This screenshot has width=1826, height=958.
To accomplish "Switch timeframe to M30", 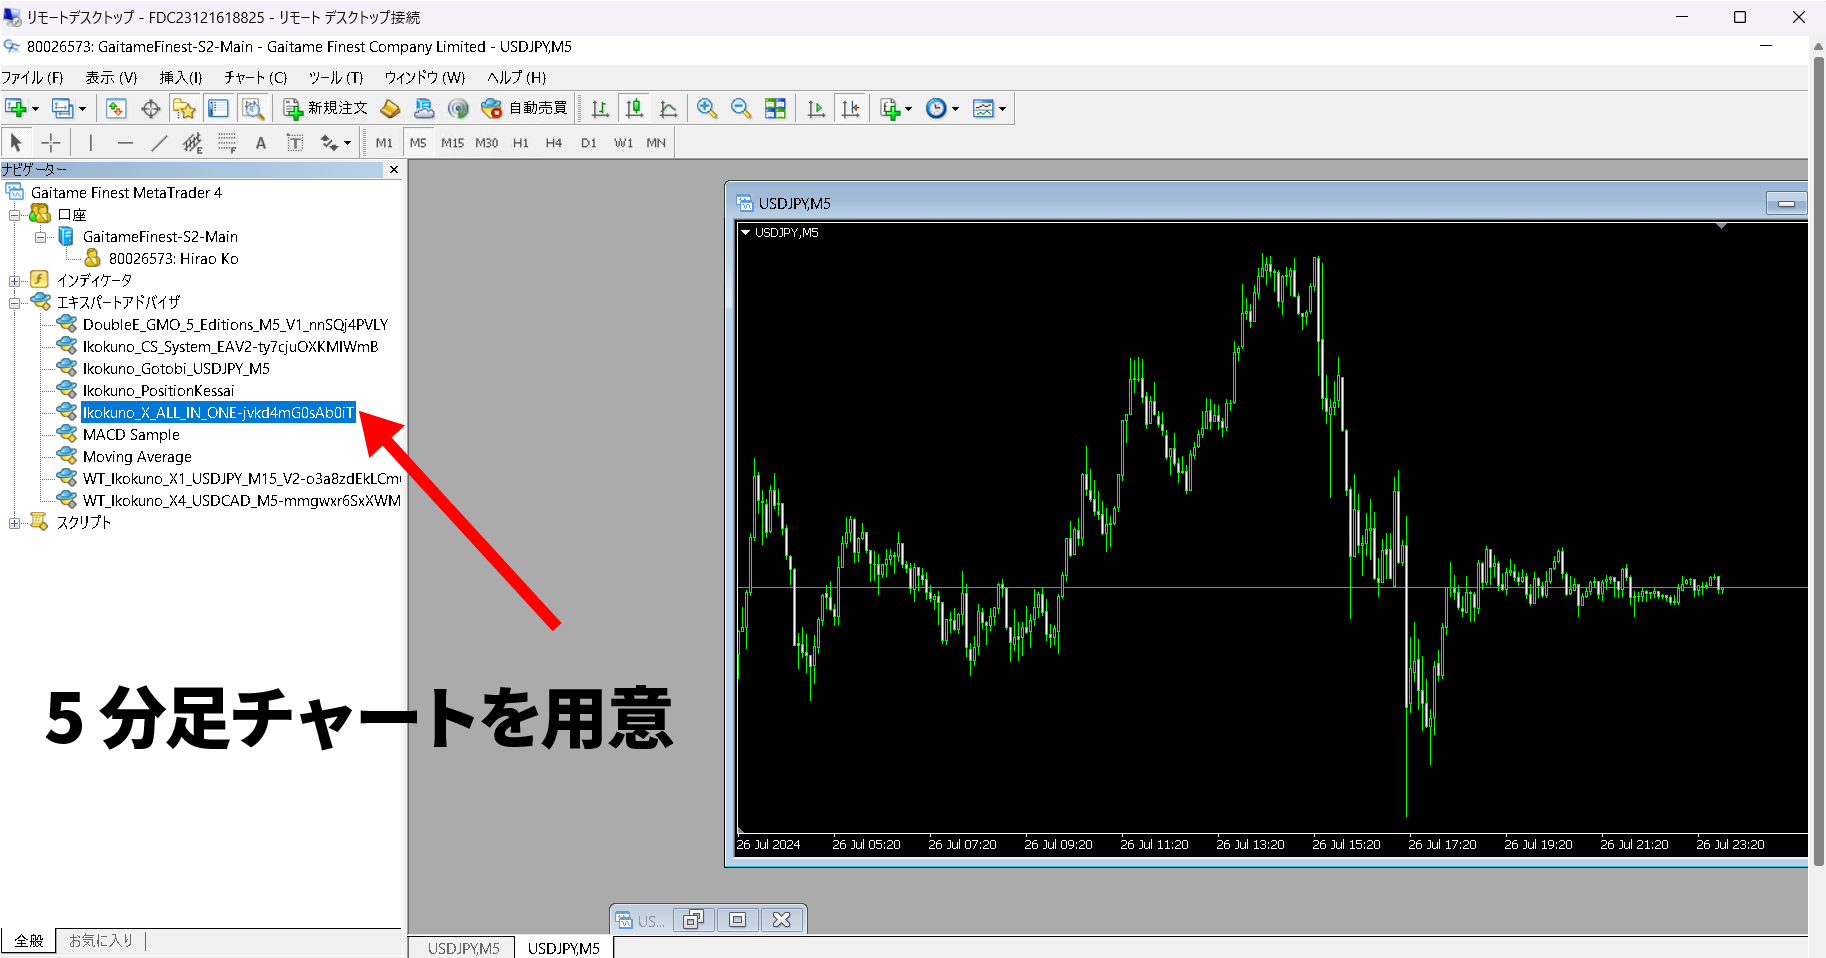I will point(486,143).
